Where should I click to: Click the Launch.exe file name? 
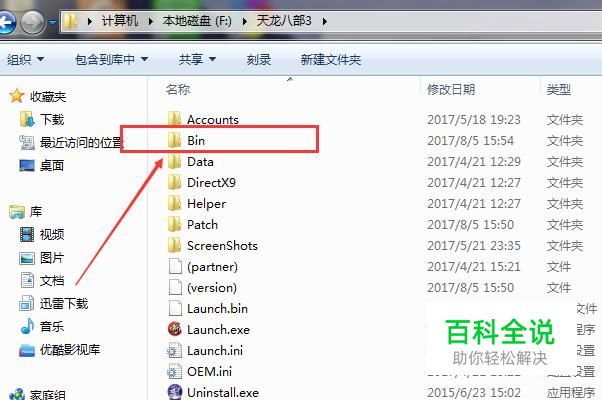[218, 330]
